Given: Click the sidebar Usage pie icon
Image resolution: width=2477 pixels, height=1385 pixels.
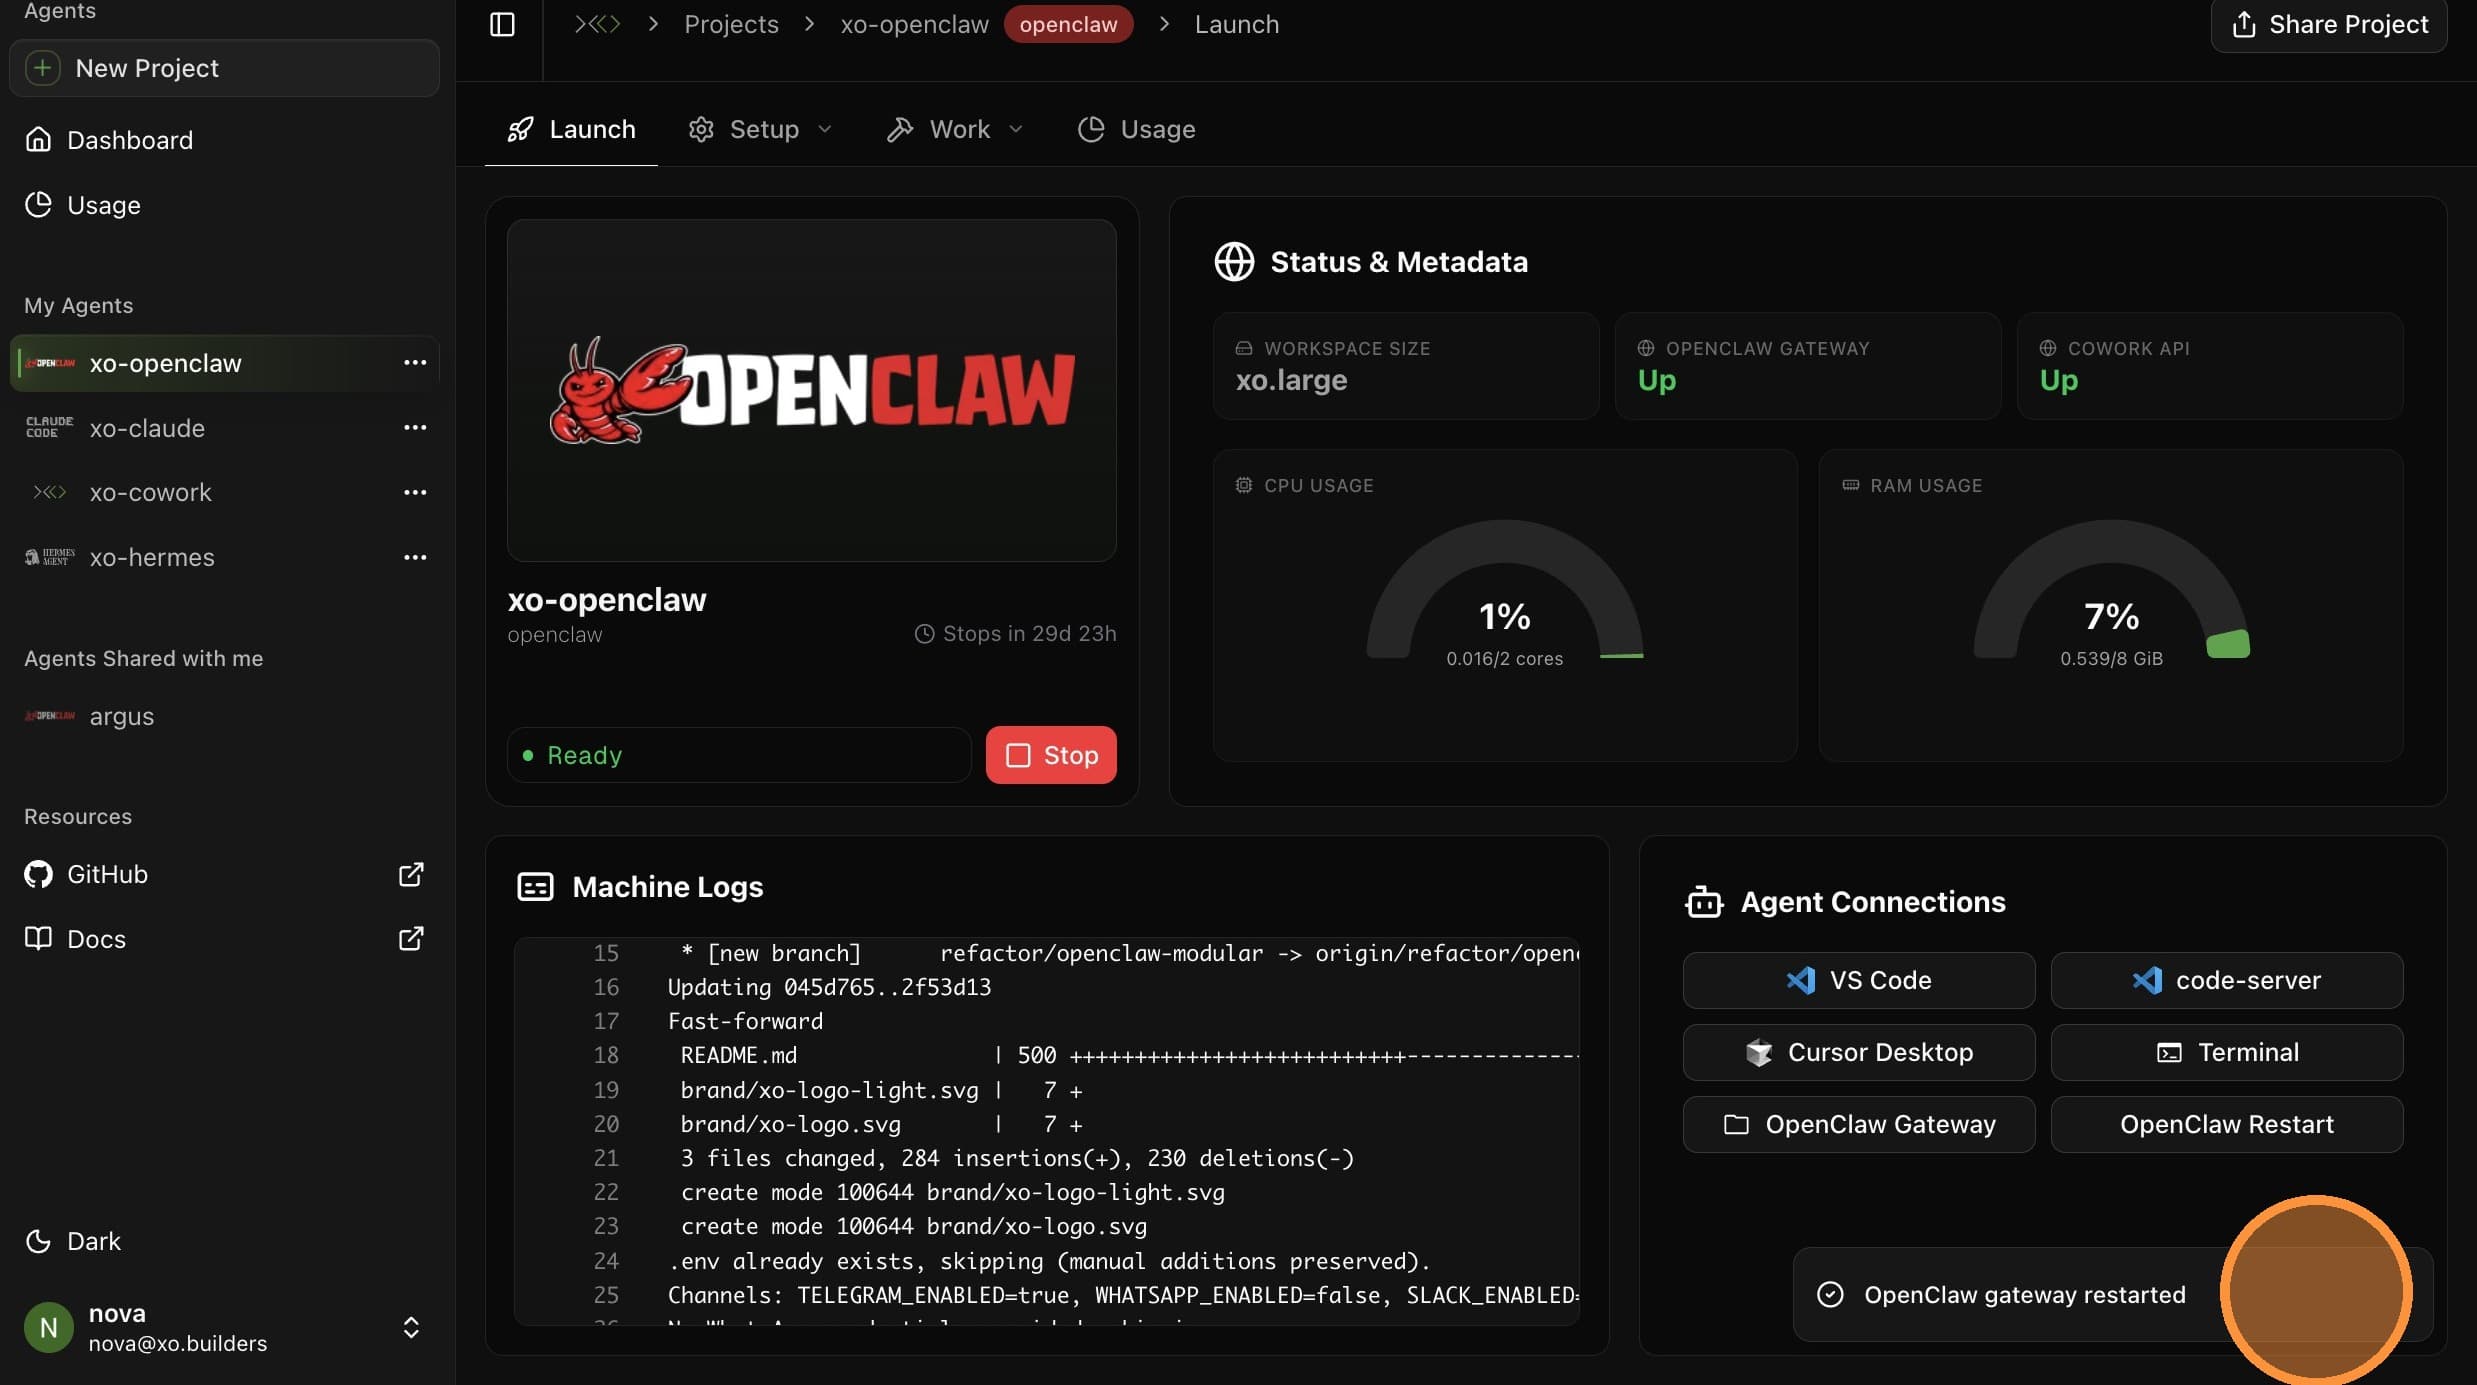Looking at the screenshot, I should [38, 204].
